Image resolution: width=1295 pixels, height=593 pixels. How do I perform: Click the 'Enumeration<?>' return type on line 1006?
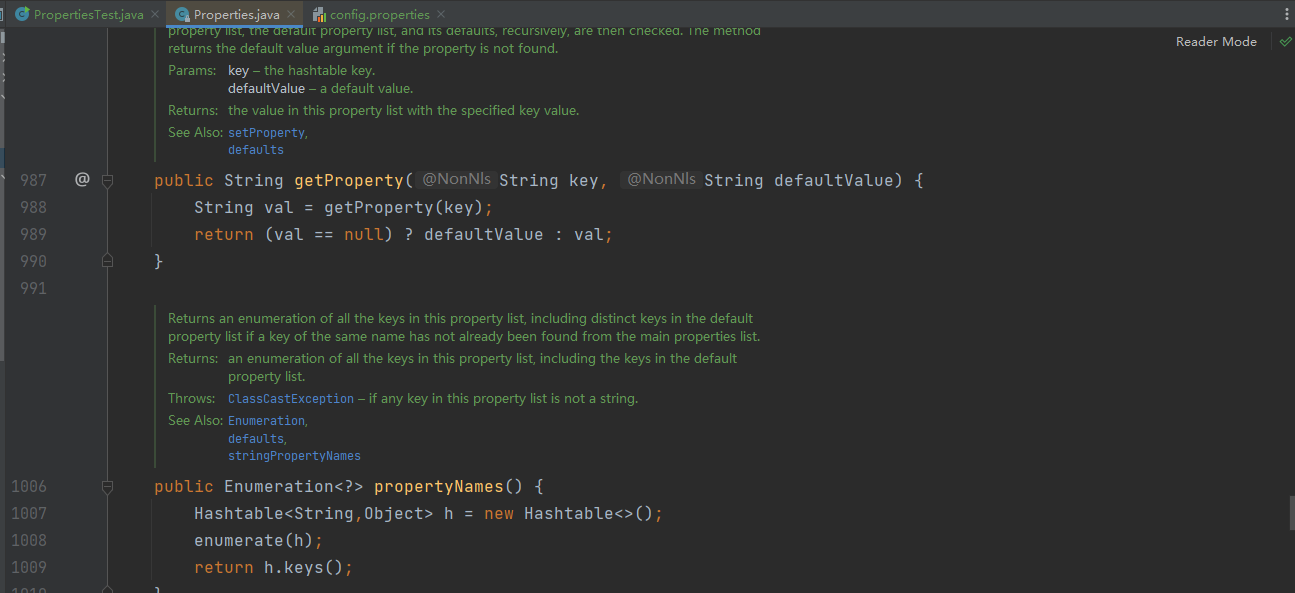tap(294, 487)
